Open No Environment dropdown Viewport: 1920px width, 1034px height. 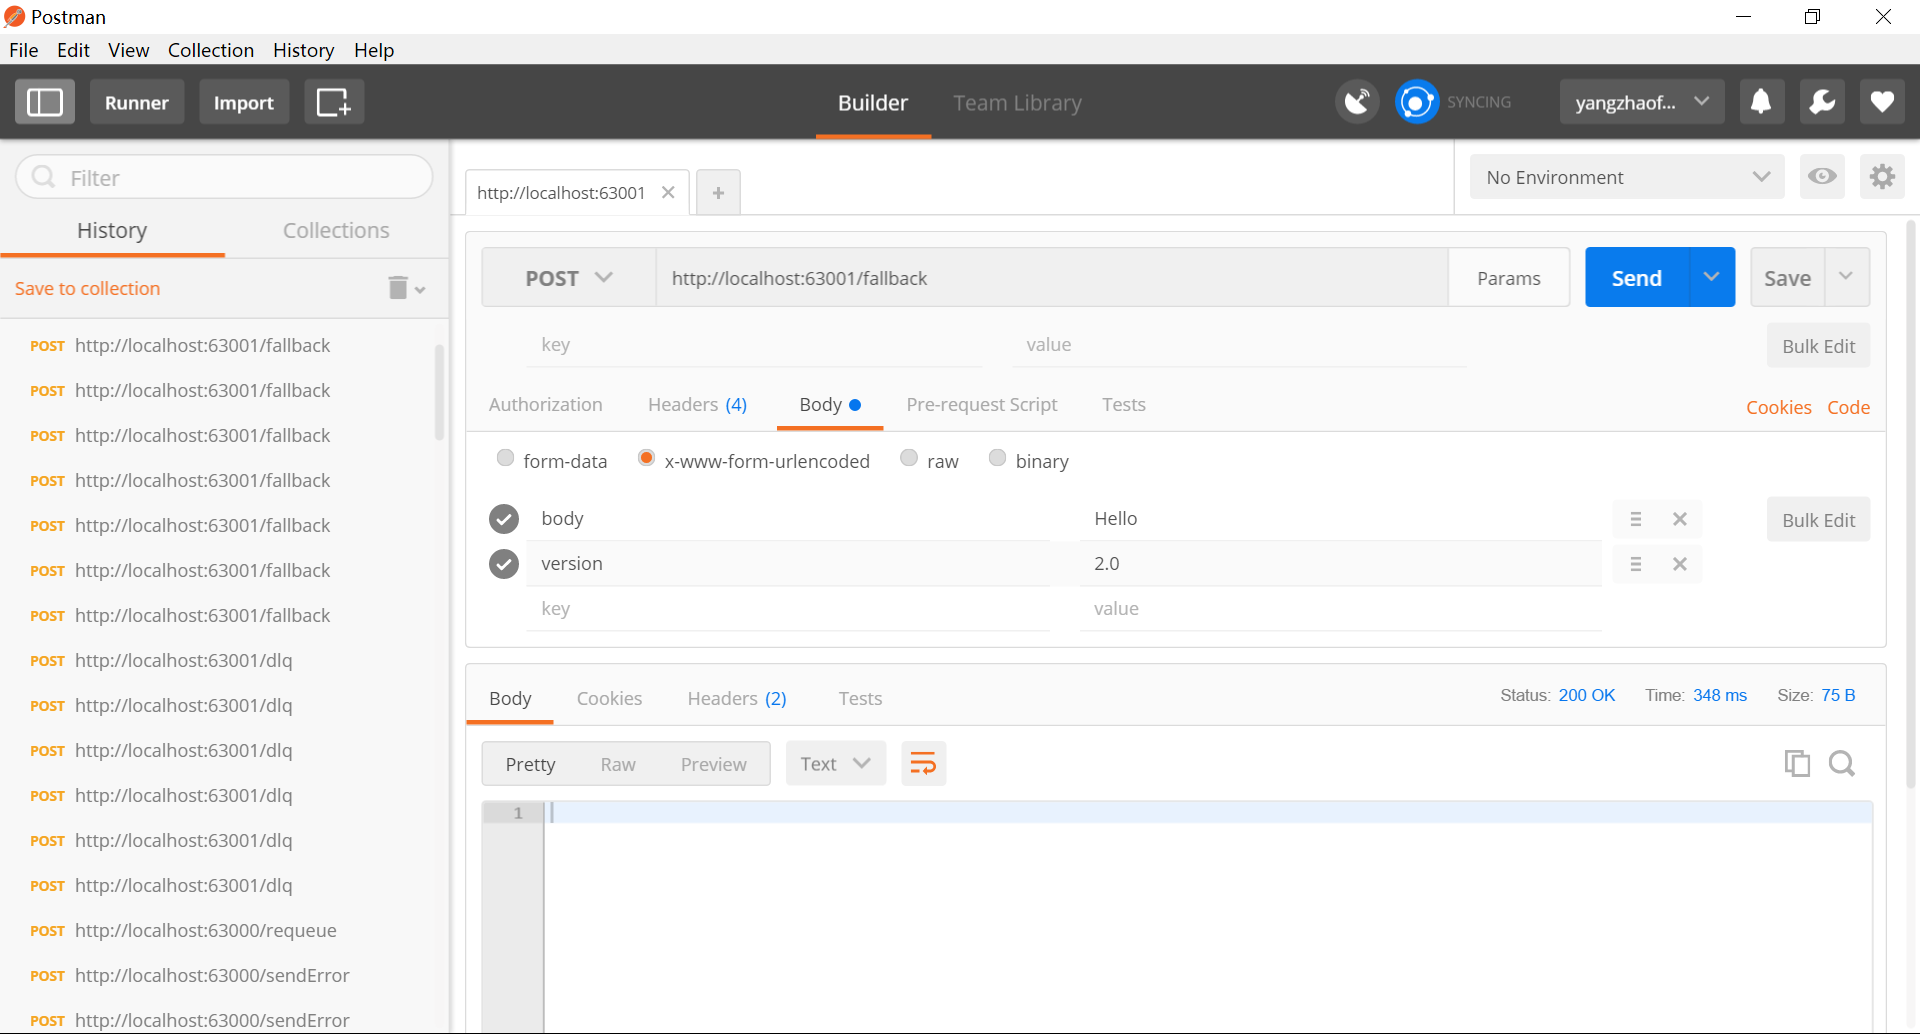[x=1627, y=177]
